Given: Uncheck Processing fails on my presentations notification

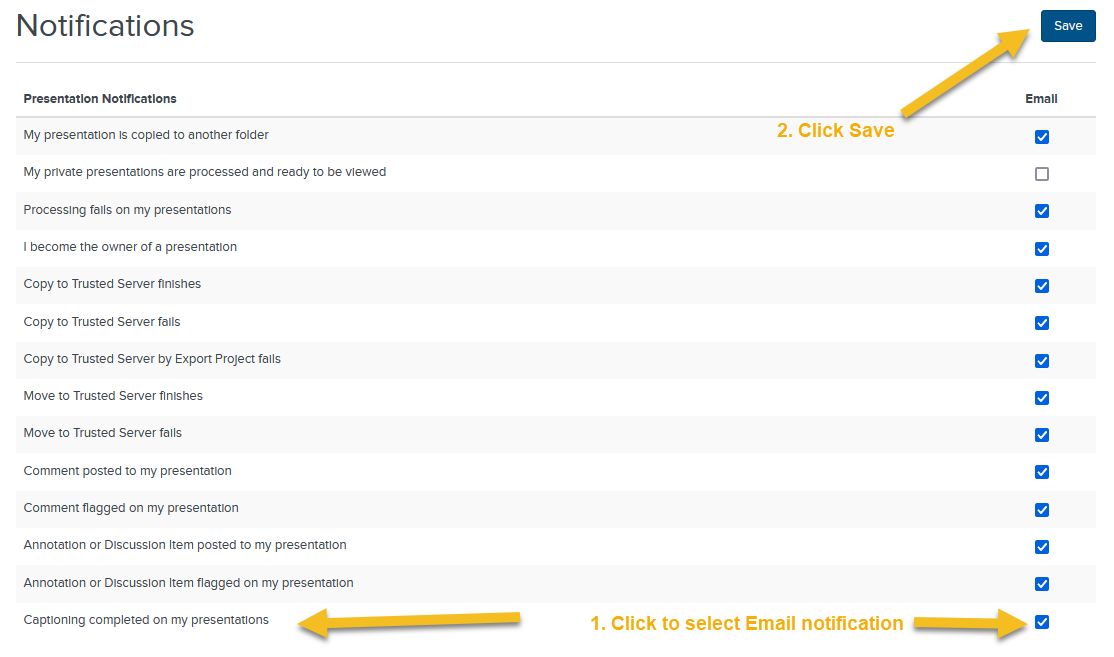Looking at the screenshot, I should (x=1042, y=211).
